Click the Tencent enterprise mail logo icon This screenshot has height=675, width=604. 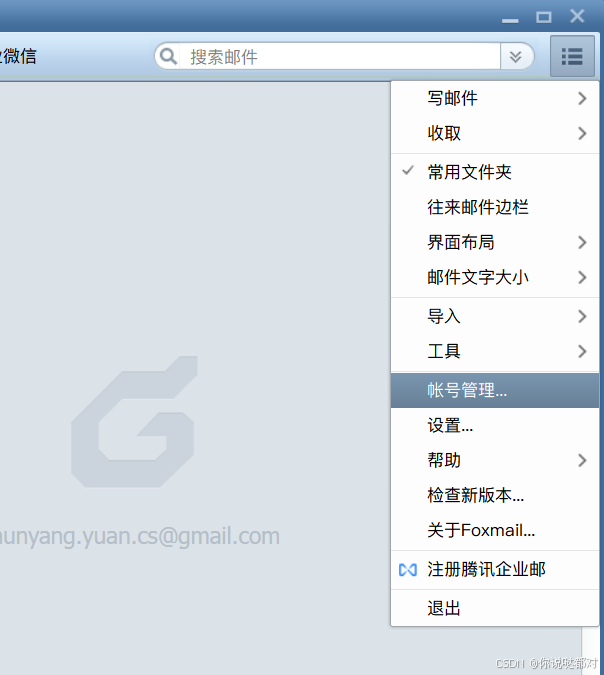click(x=407, y=570)
